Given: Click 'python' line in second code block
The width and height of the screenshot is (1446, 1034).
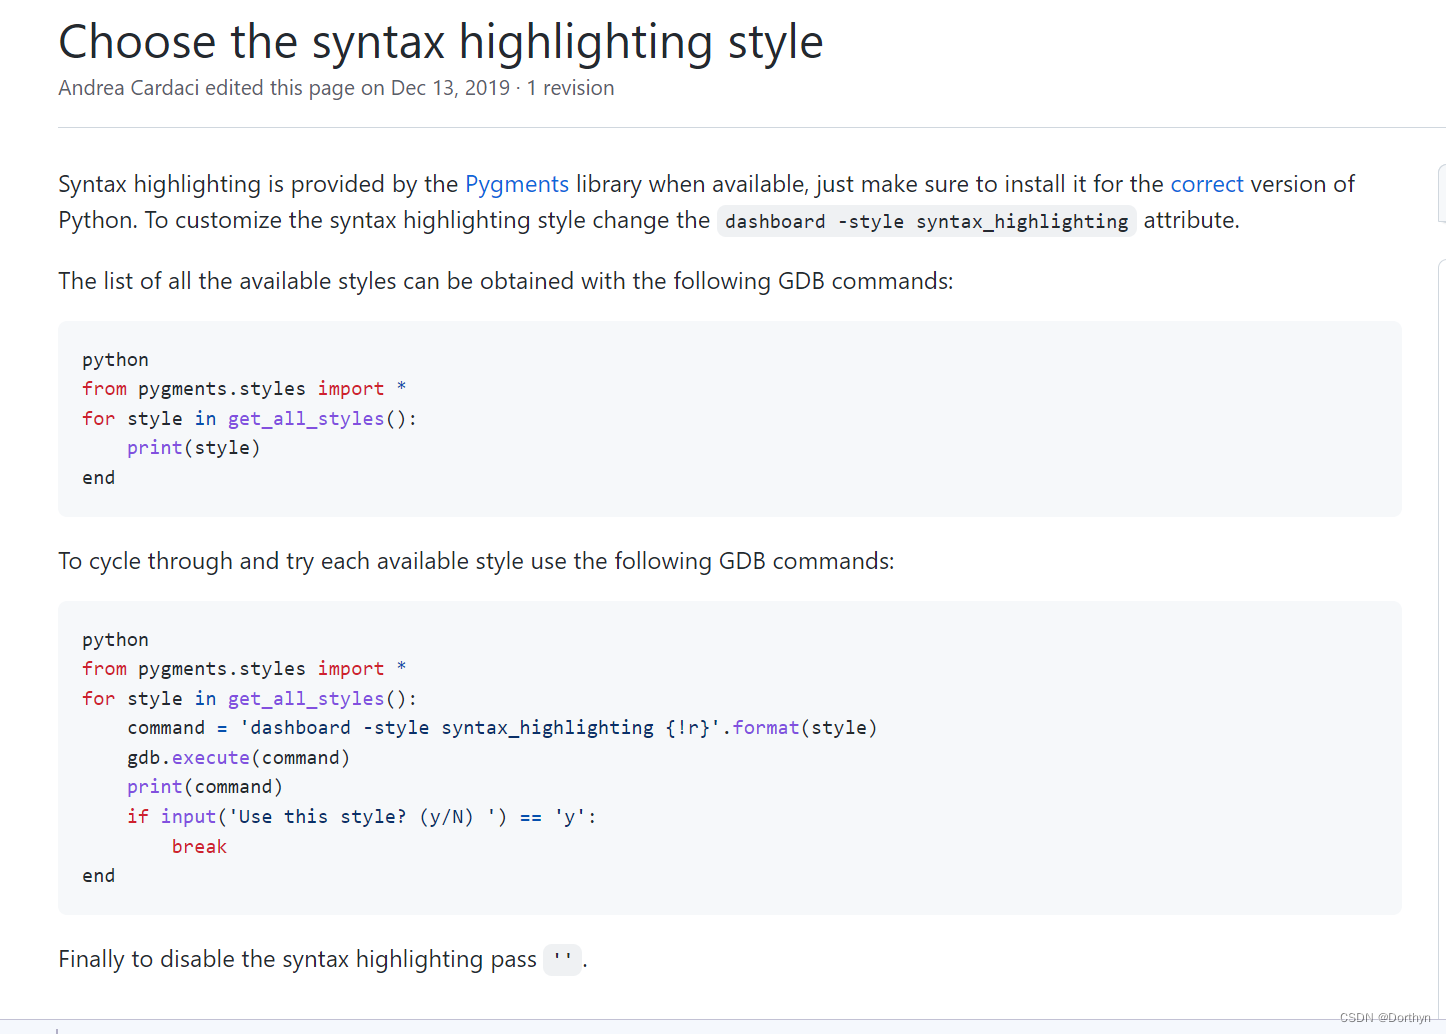Looking at the screenshot, I should [x=115, y=640].
